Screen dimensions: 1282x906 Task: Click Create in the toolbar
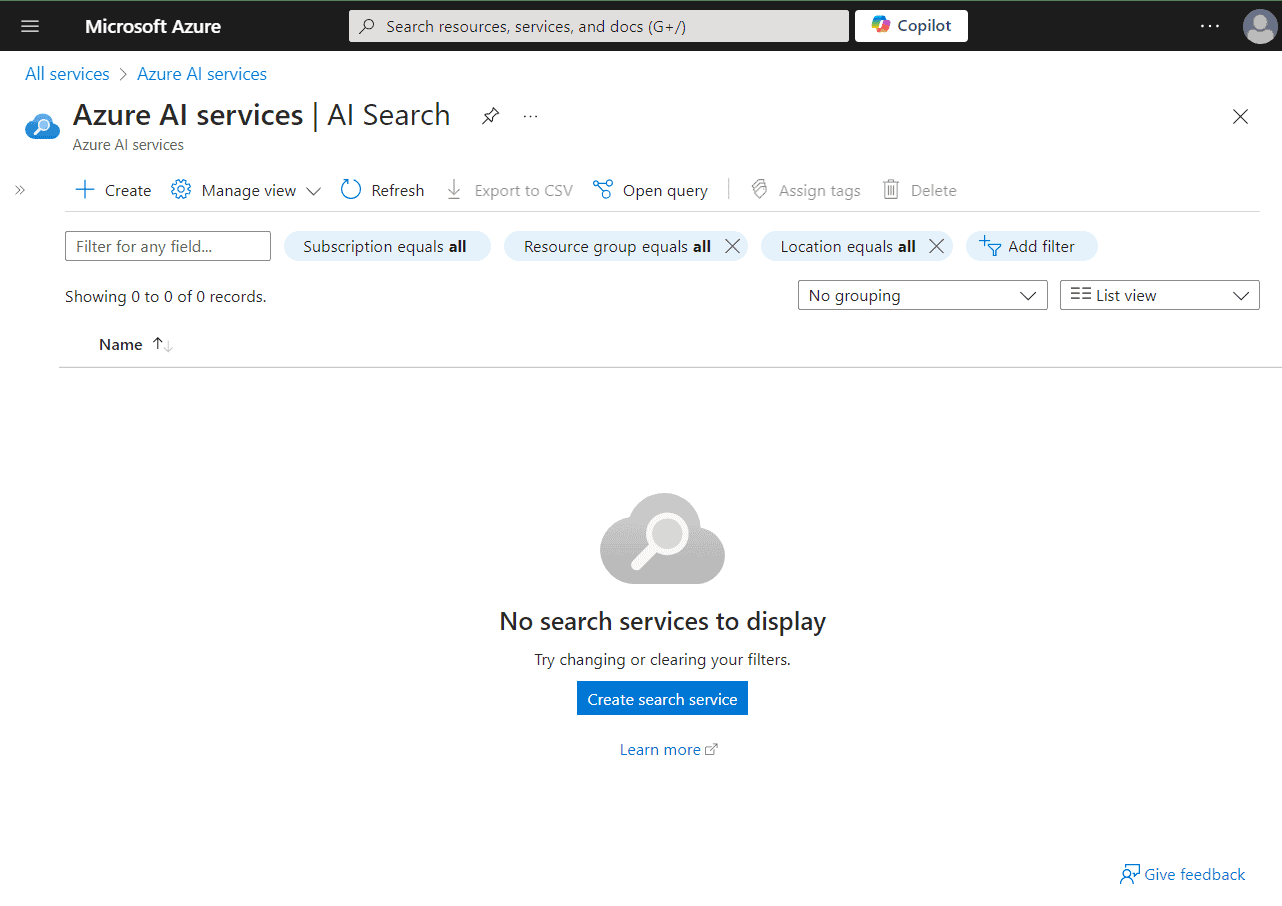click(114, 190)
